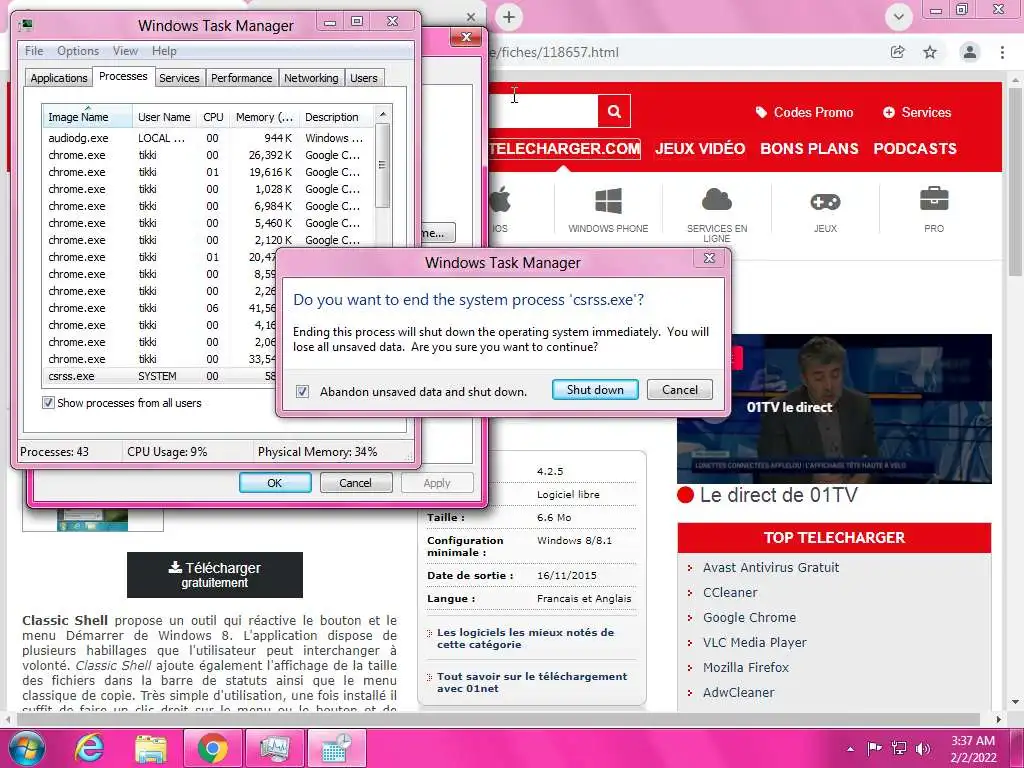This screenshot has width=1024, height=768.
Task: Sort processes by Image Name column
Action: click(87, 116)
